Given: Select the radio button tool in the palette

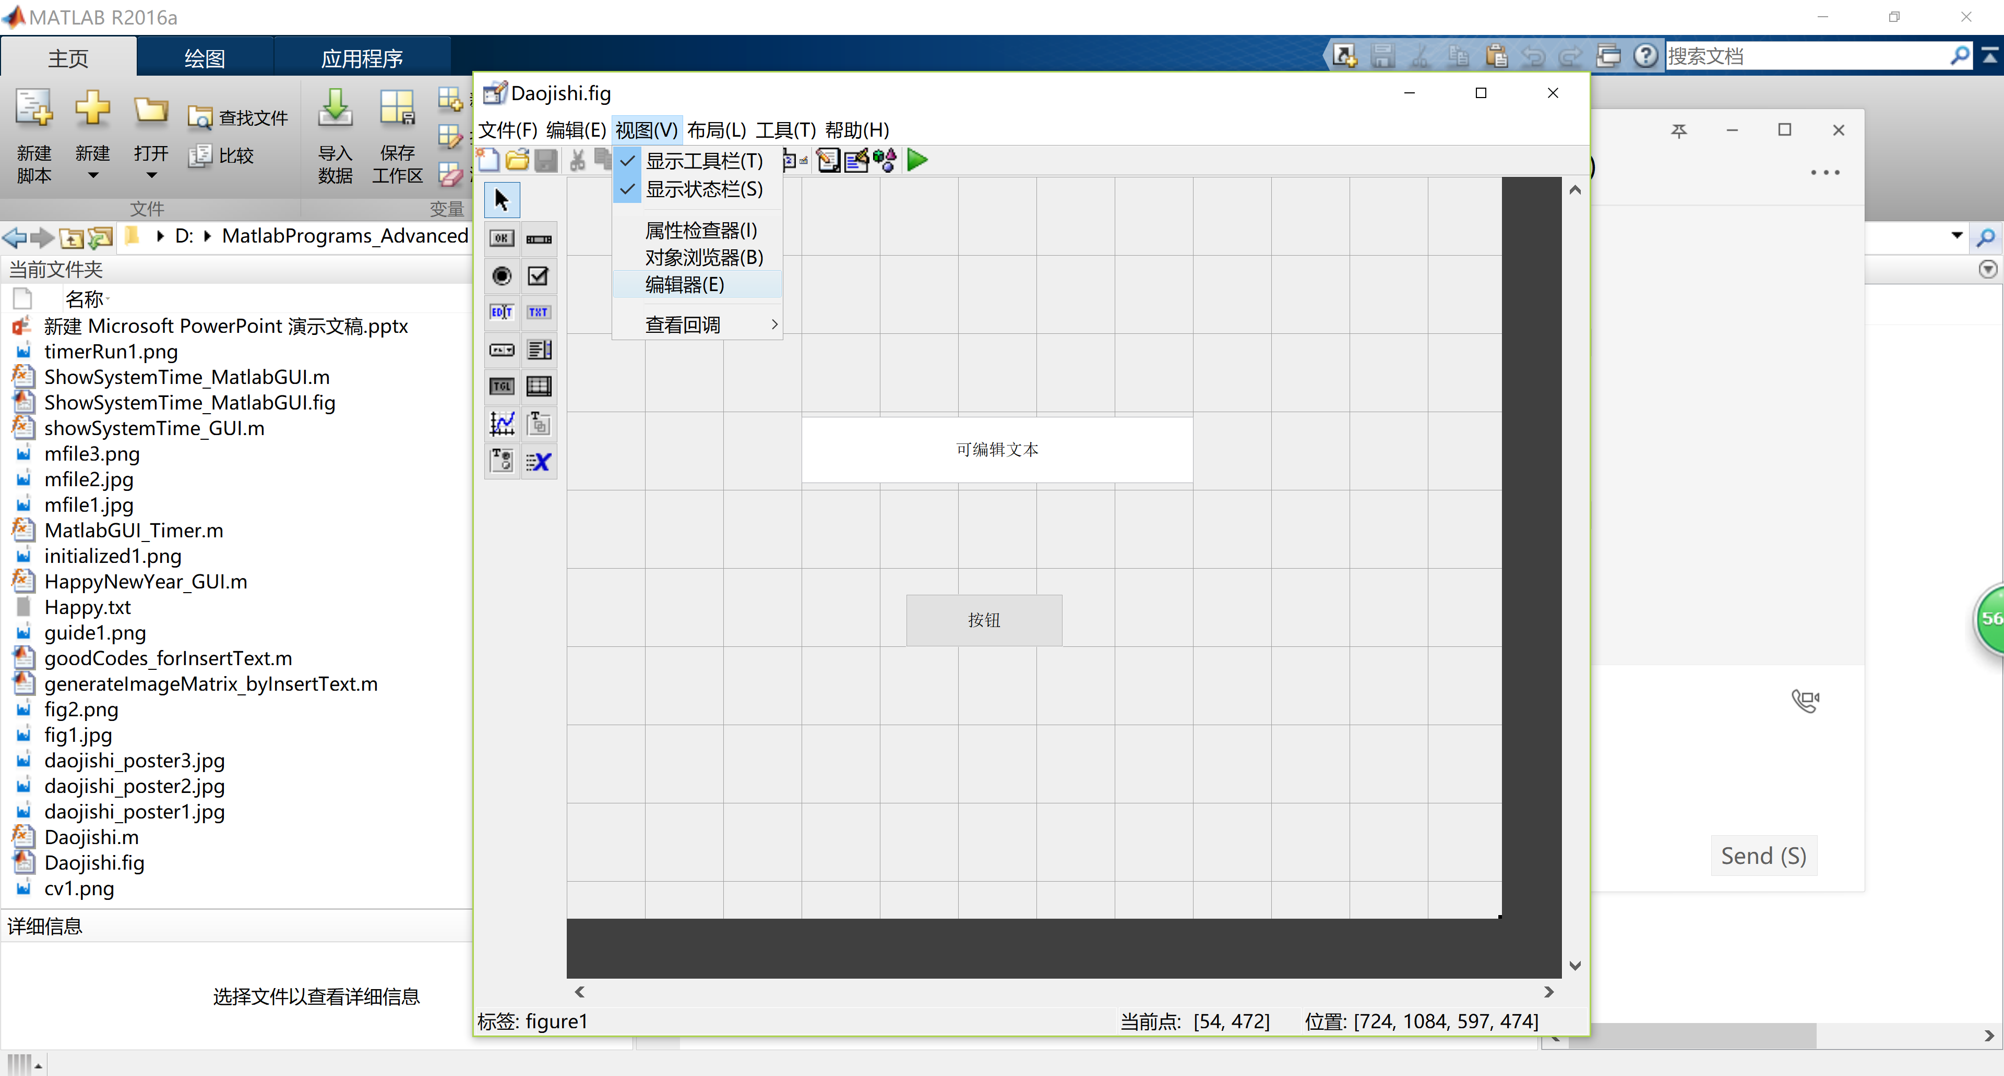Looking at the screenshot, I should pyautogui.click(x=501, y=276).
